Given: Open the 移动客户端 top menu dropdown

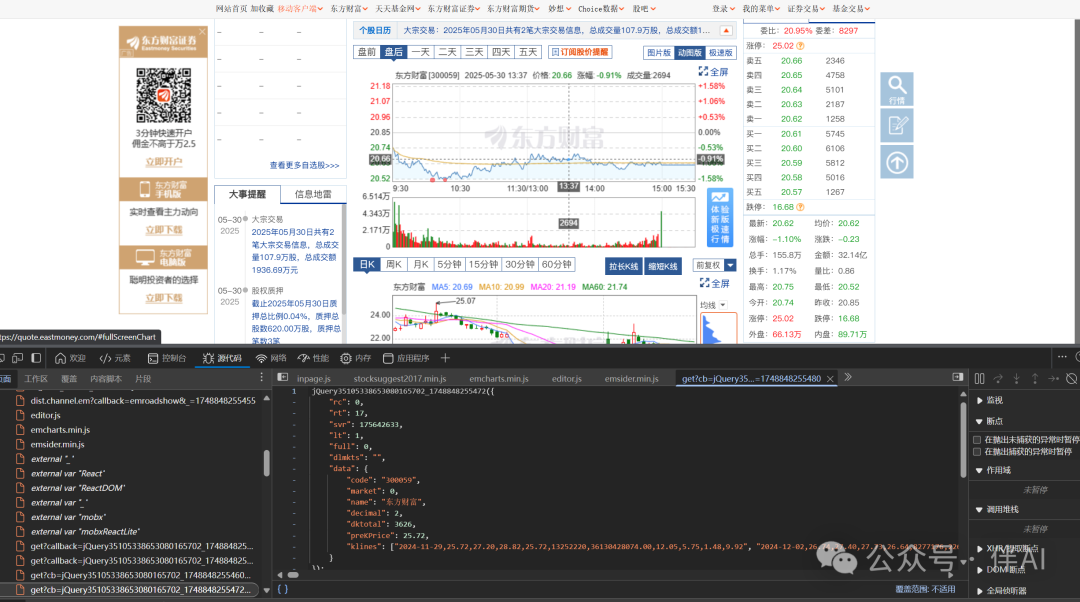Looking at the screenshot, I should point(300,9).
